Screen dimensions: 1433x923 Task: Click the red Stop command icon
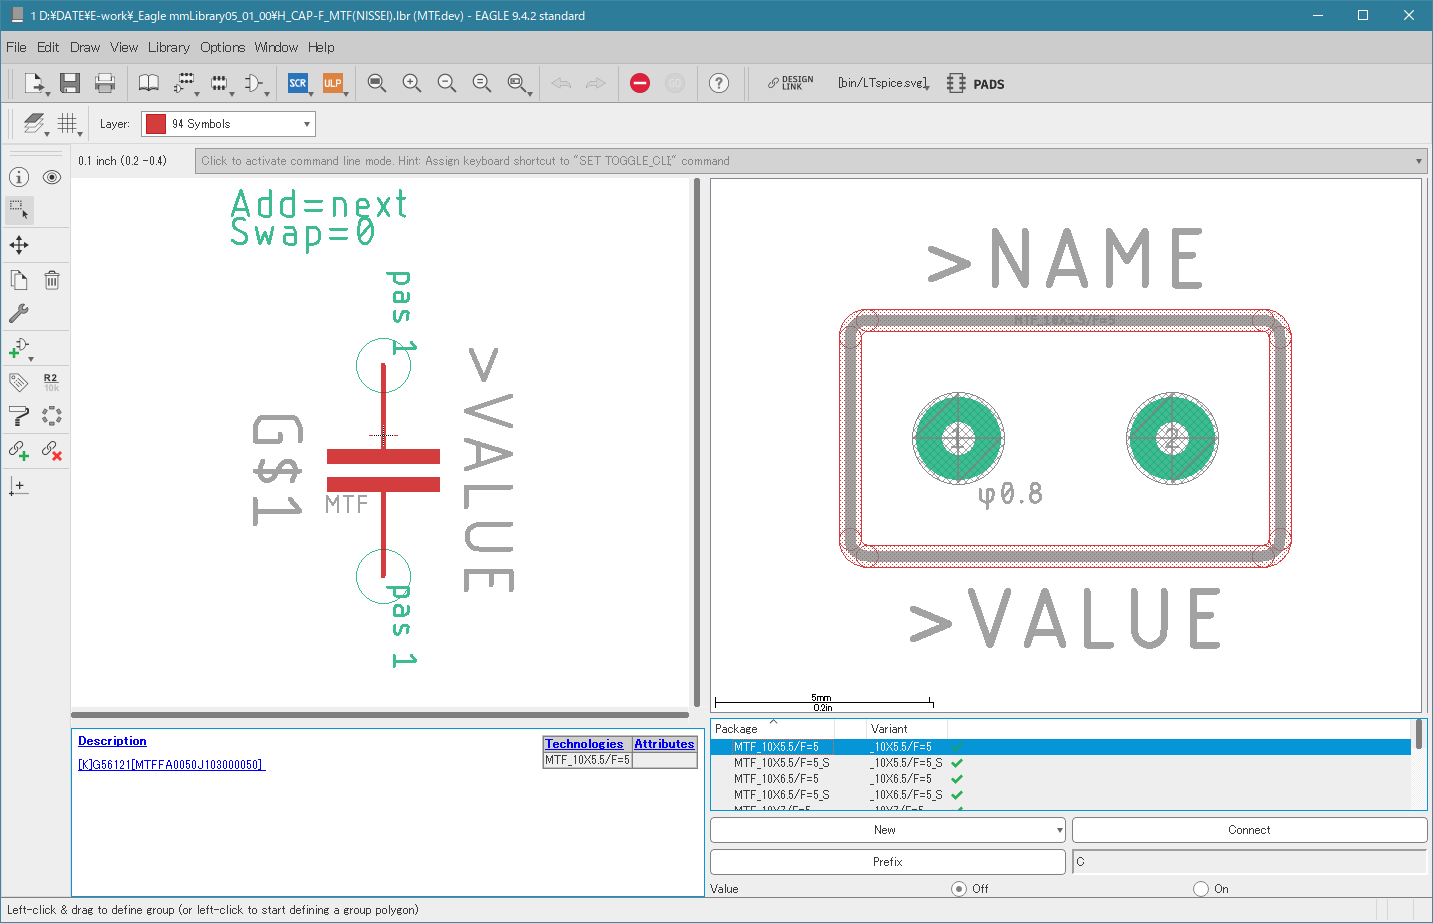(x=640, y=83)
